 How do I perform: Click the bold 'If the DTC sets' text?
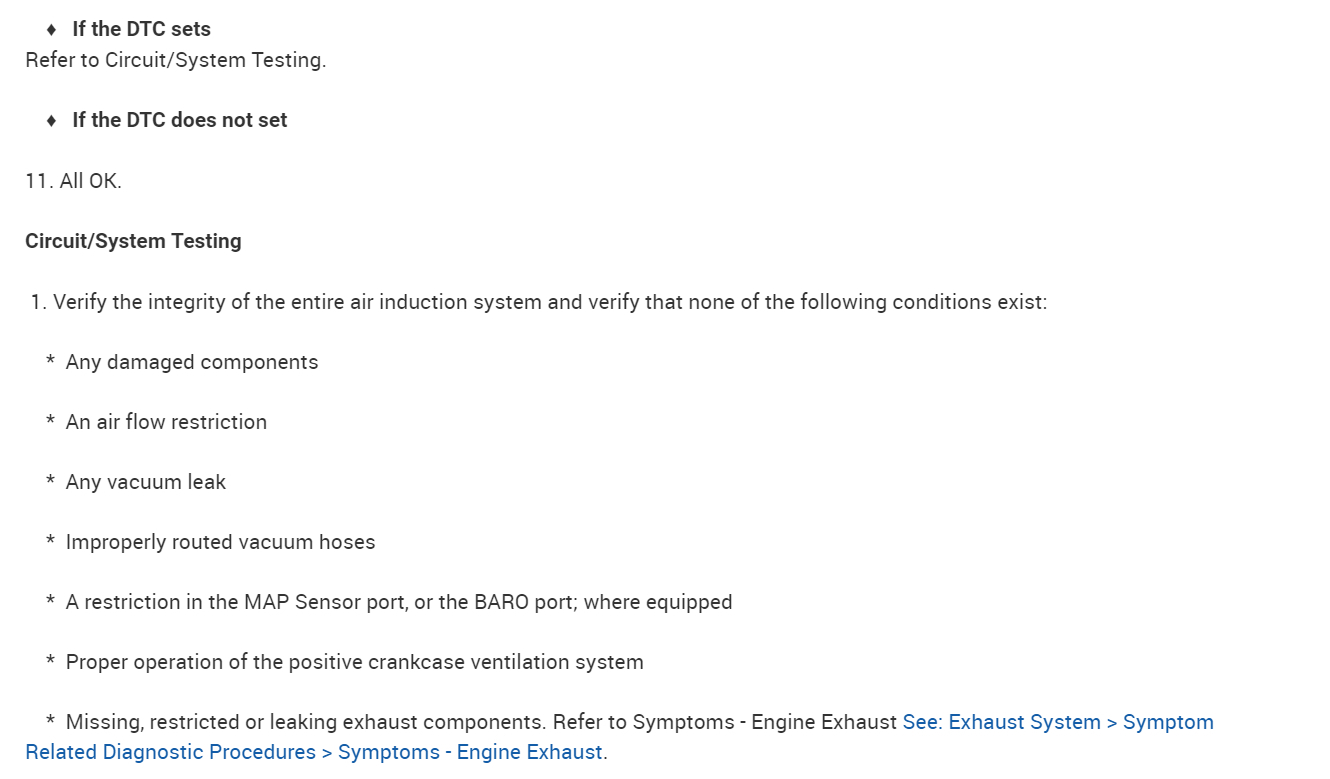[141, 29]
